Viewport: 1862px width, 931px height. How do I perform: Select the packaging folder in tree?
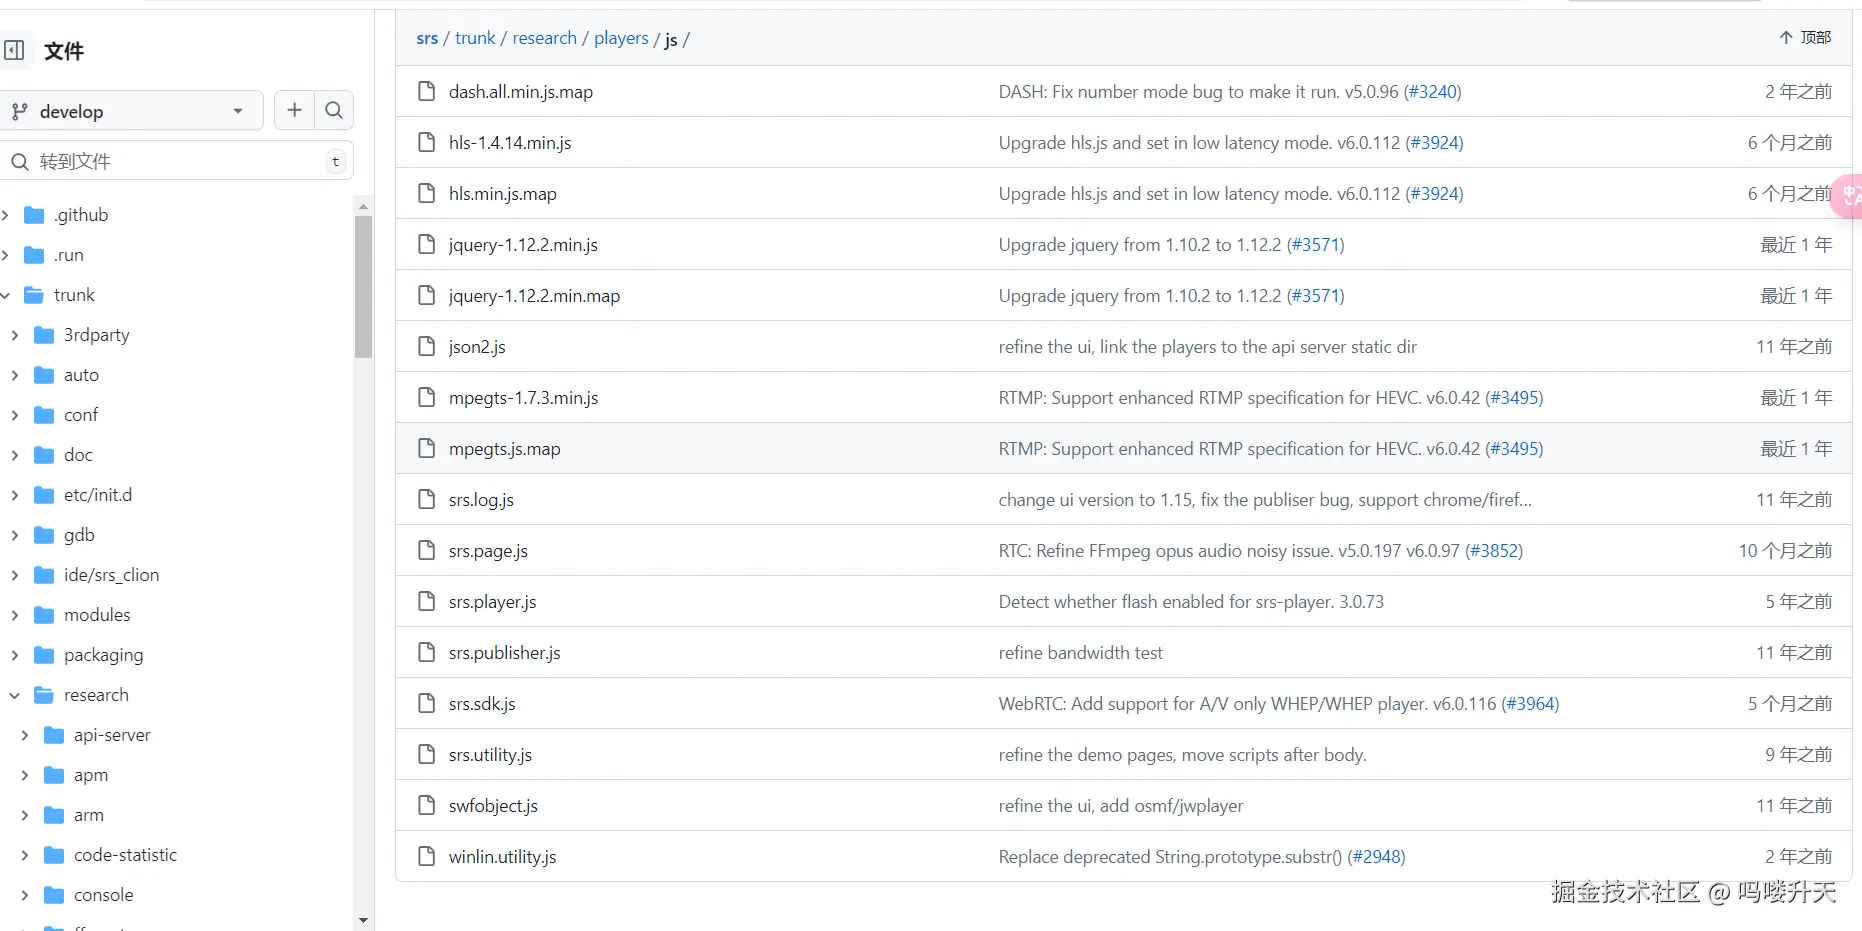tap(103, 655)
